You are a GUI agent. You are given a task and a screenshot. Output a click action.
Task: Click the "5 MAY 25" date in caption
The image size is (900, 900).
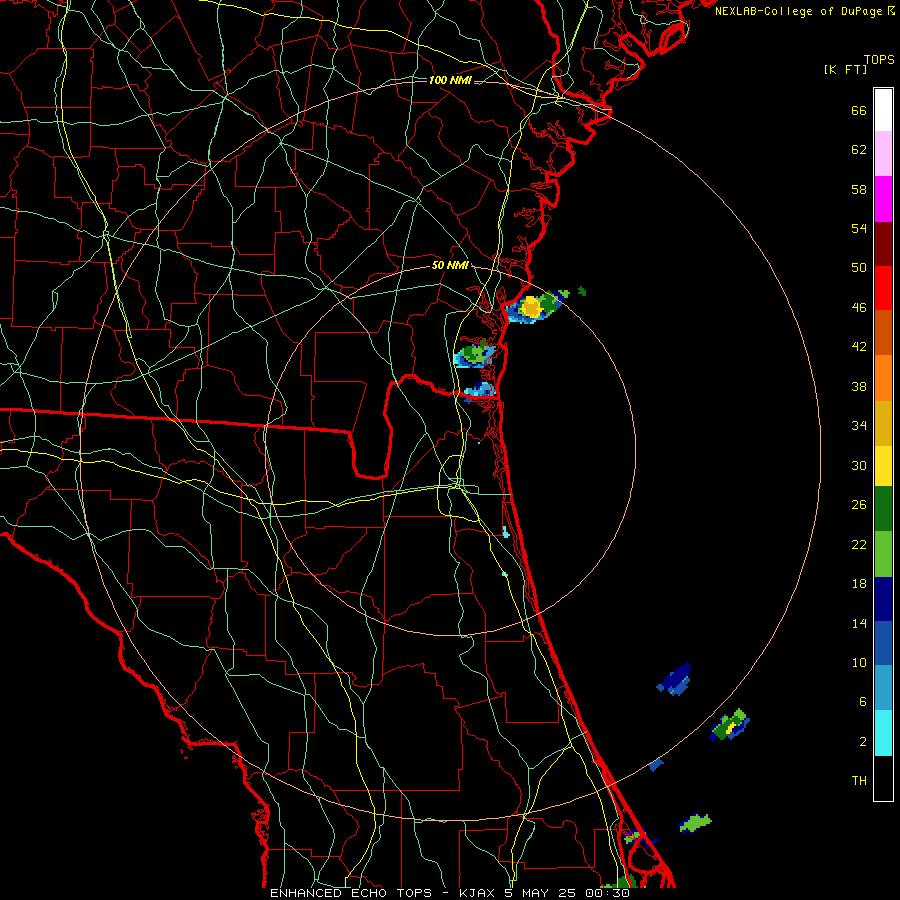pos(539,893)
